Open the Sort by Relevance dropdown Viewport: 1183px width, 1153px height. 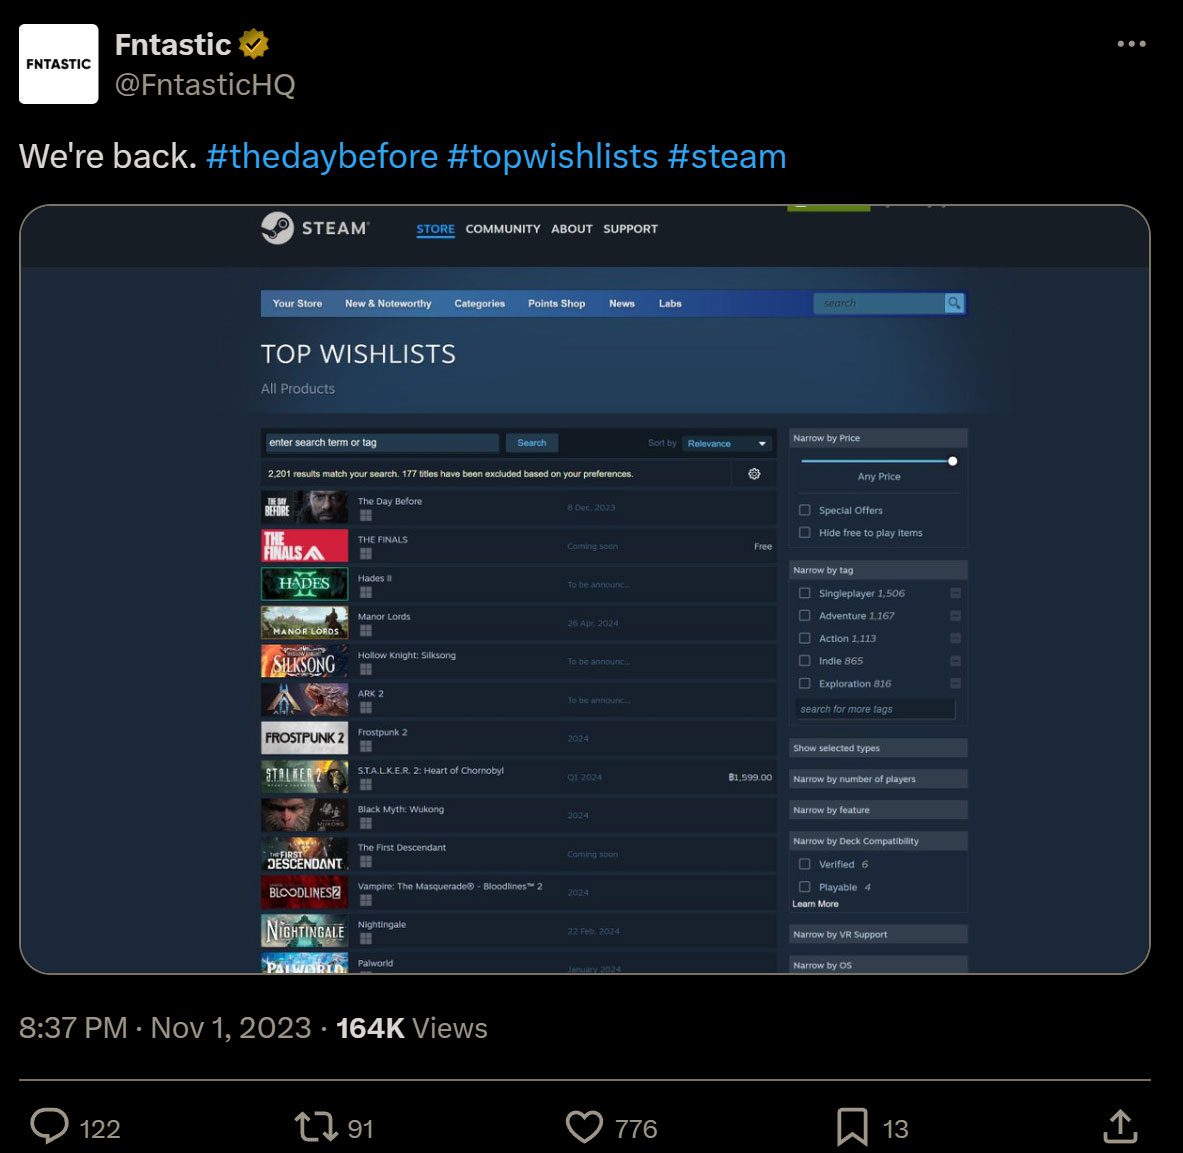pos(727,444)
